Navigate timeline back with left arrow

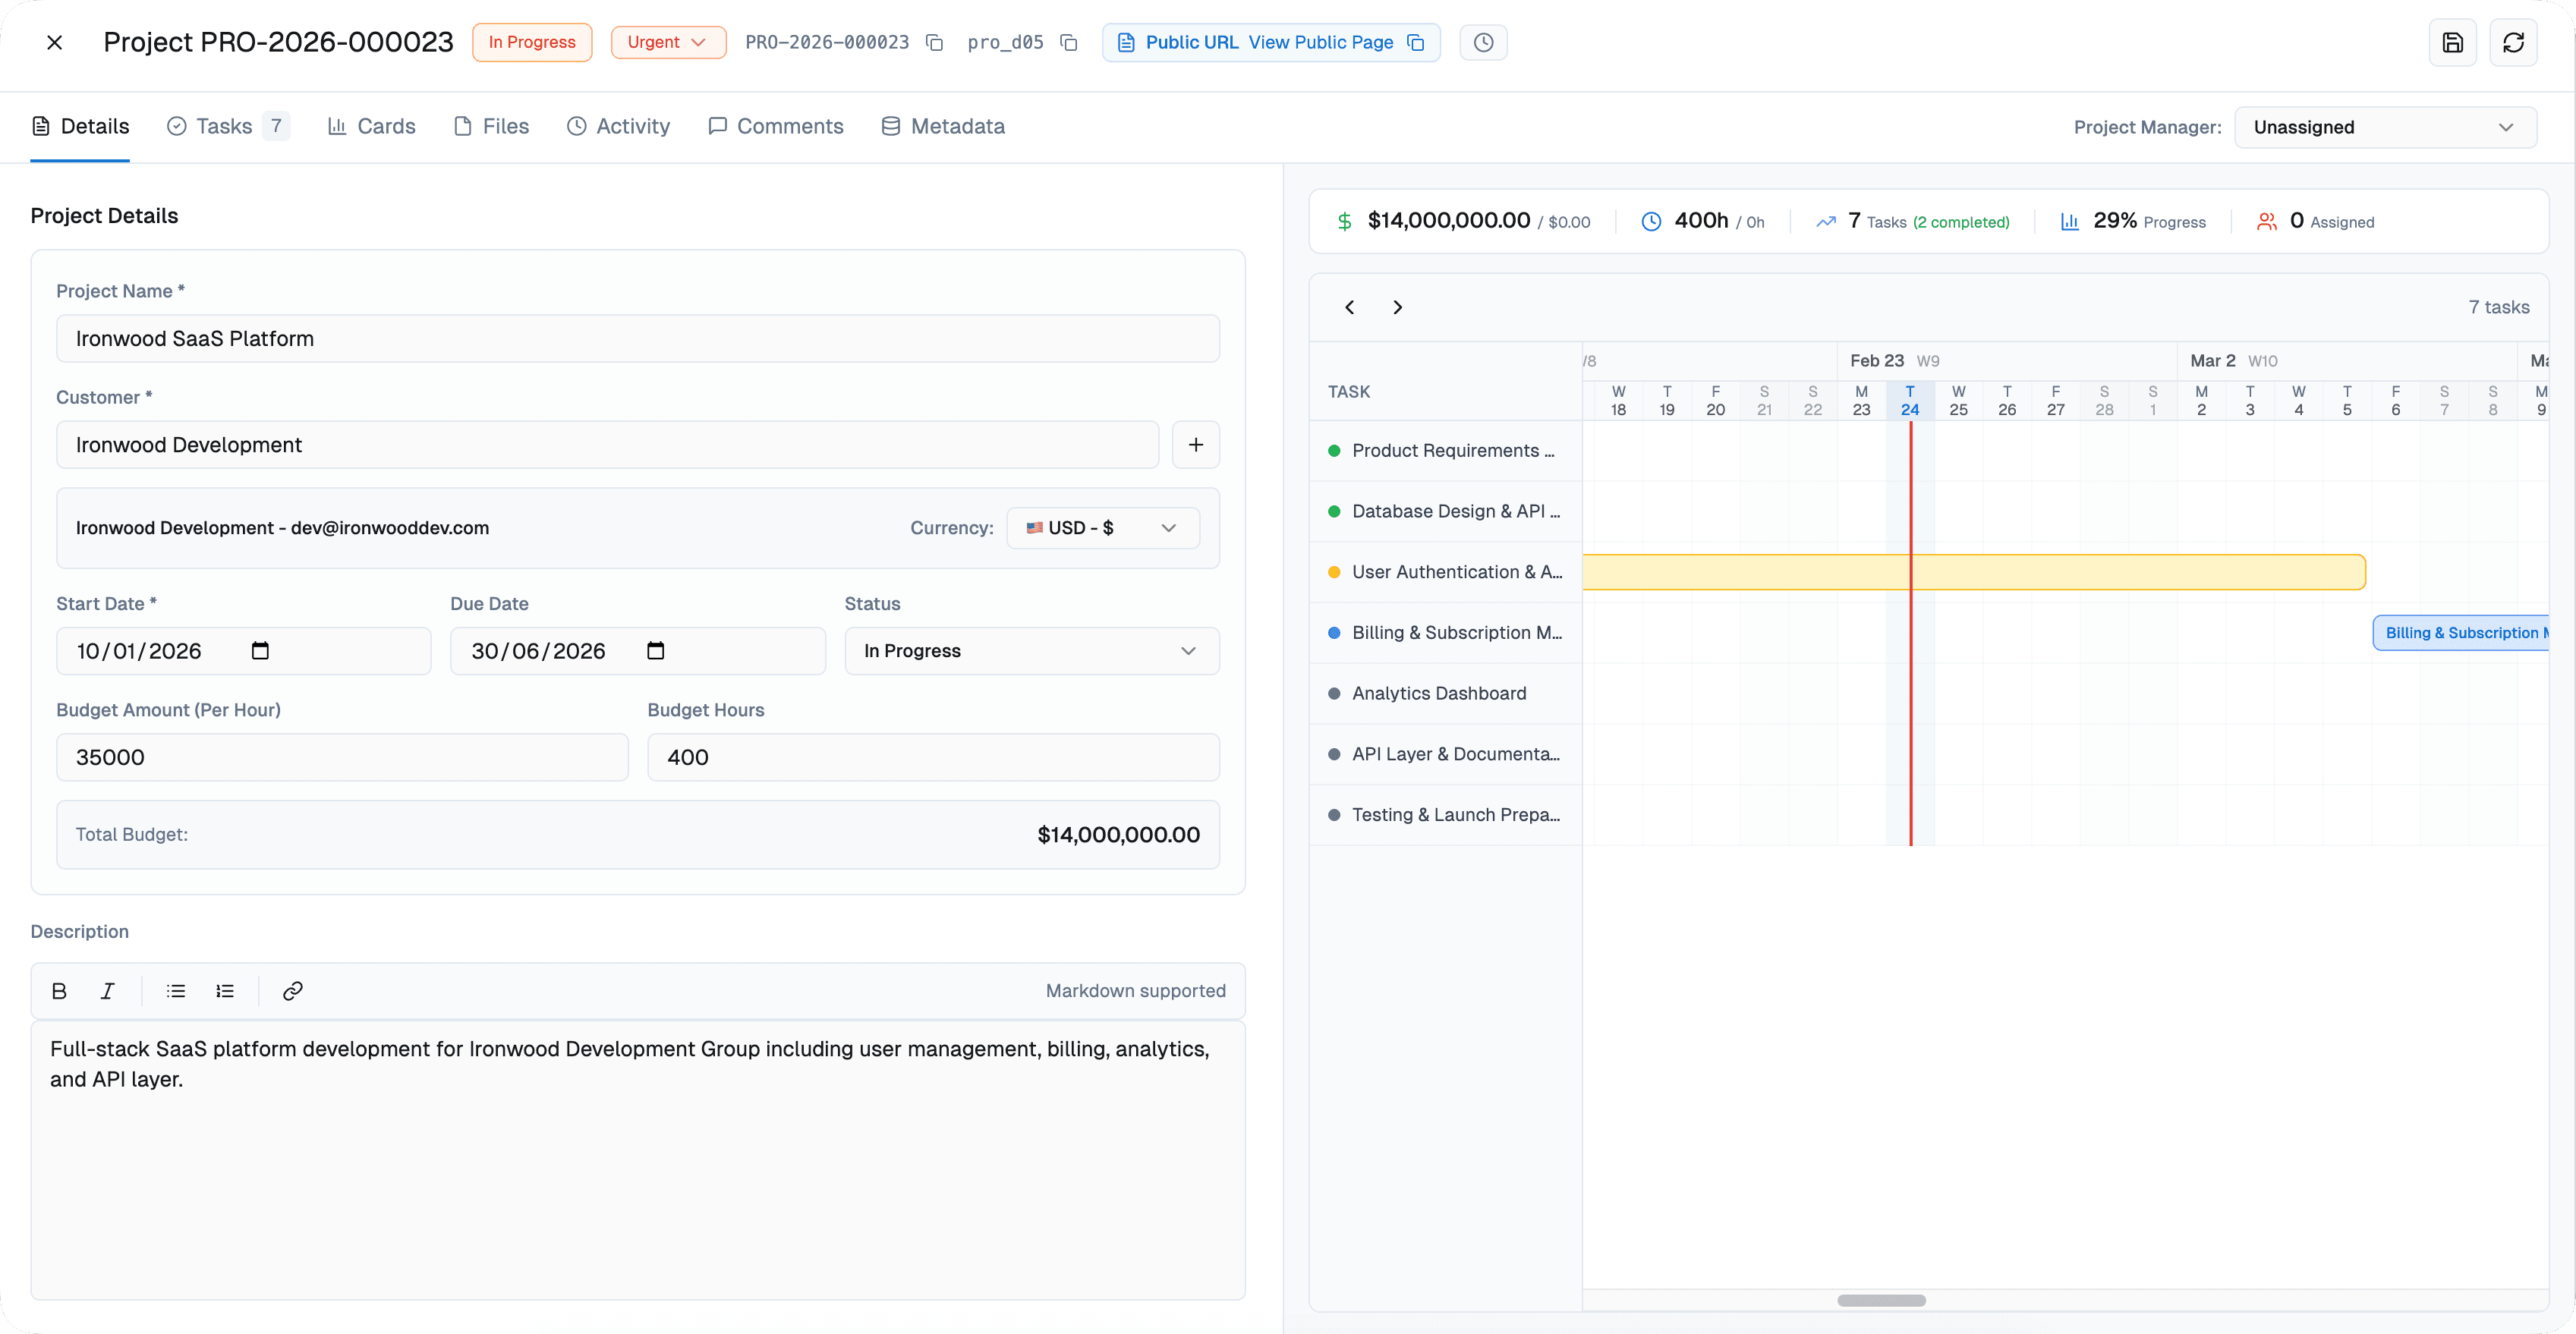[x=1349, y=307]
